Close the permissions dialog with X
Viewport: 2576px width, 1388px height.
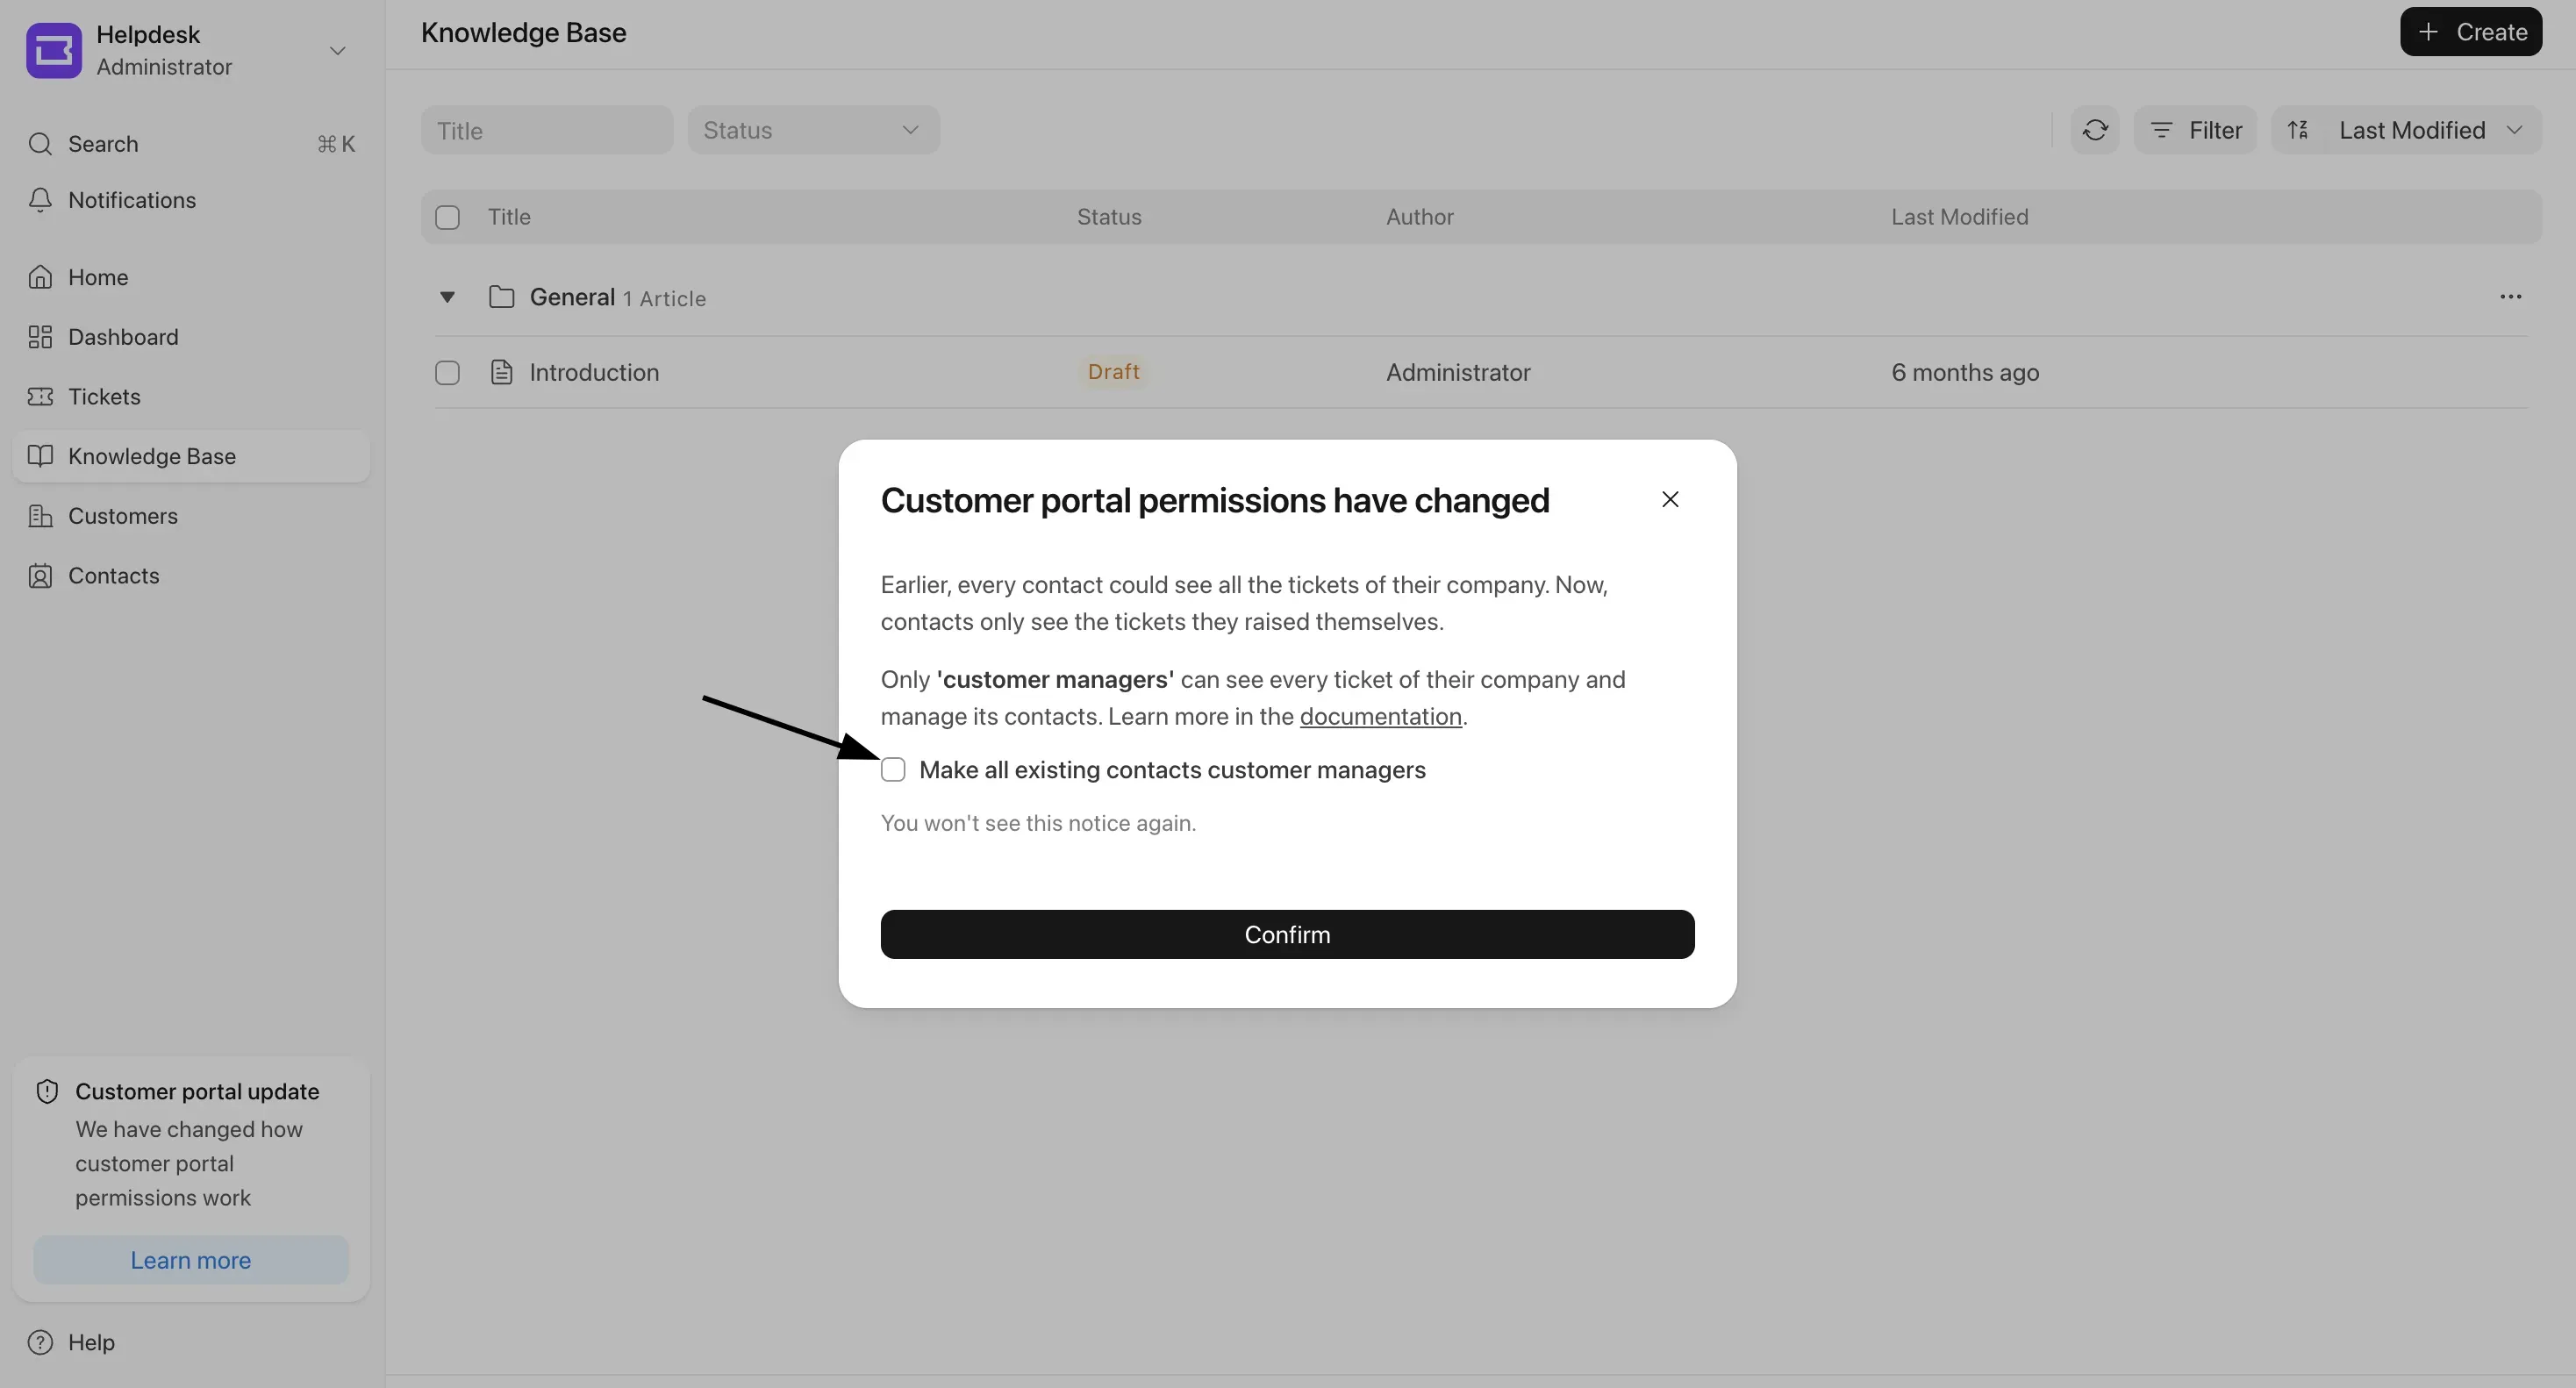(x=1670, y=499)
